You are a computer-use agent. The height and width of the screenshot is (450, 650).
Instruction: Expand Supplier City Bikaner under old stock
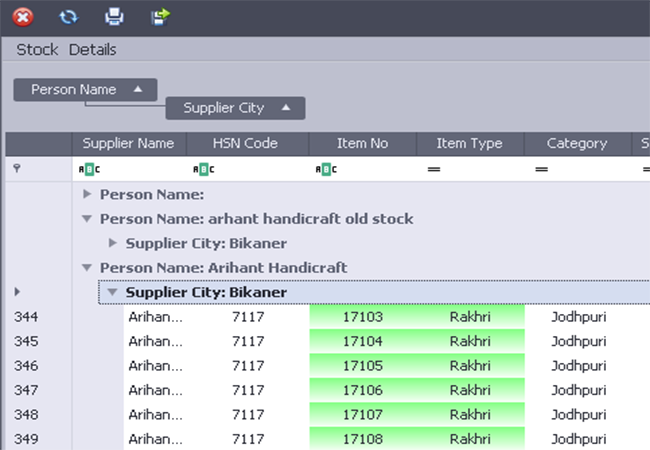112,243
